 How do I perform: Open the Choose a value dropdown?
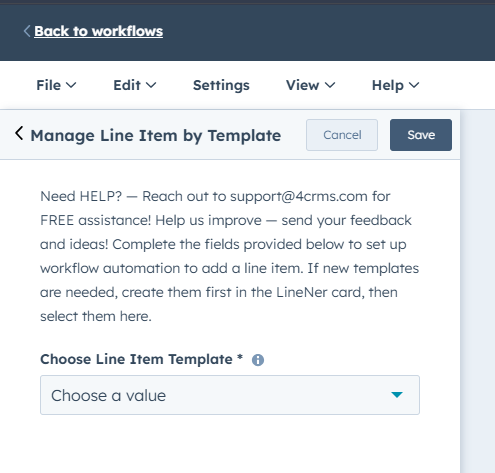(230, 395)
